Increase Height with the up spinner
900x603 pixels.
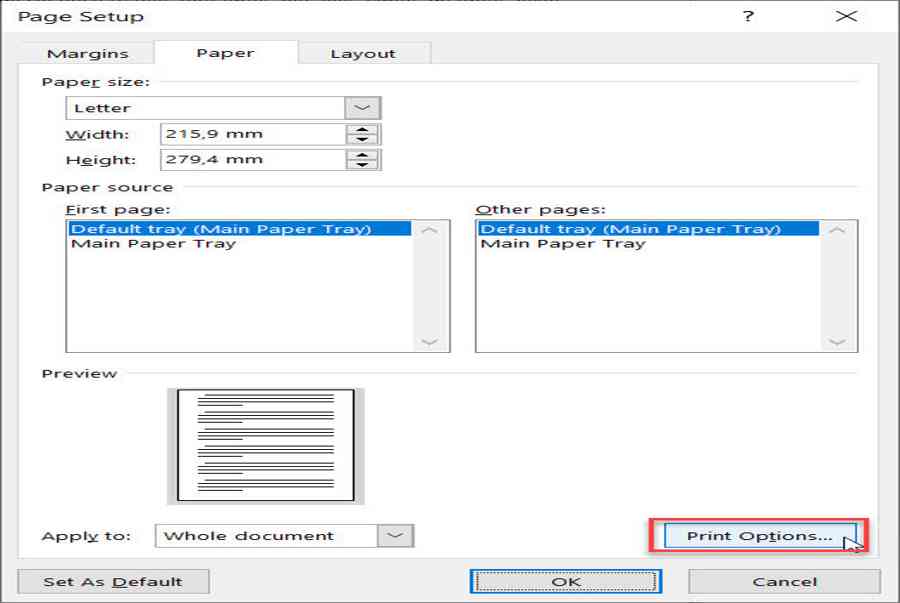click(x=362, y=154)
